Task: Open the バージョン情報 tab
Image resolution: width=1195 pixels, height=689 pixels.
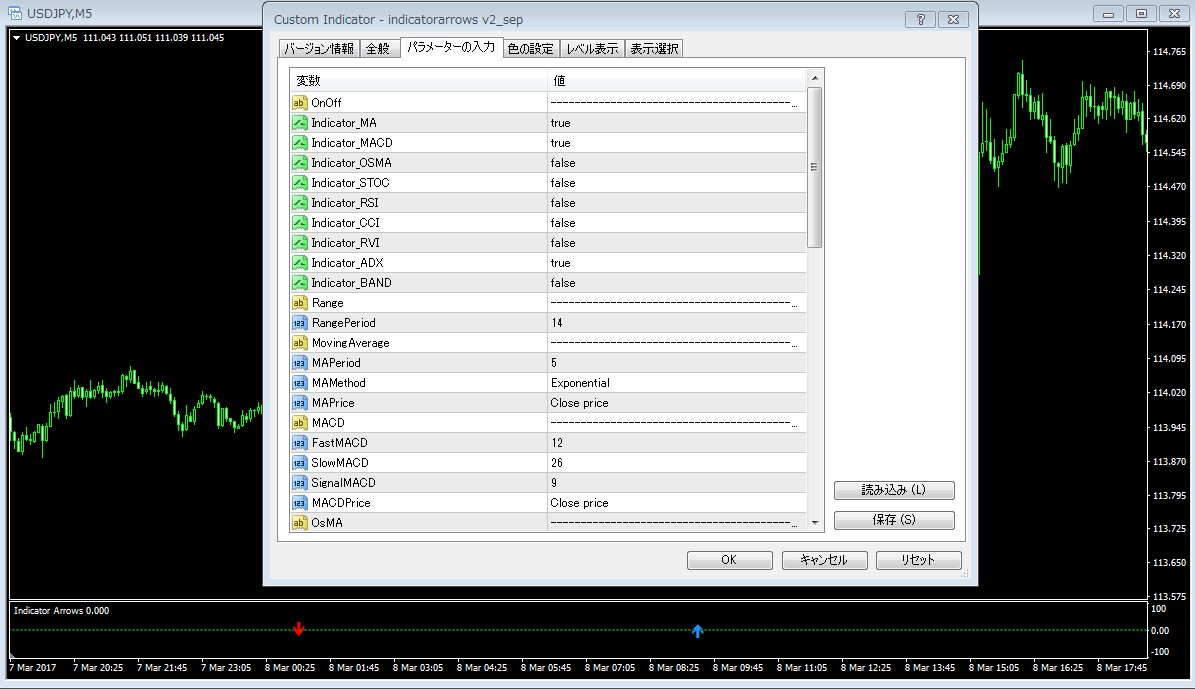Action: (319, 49)
